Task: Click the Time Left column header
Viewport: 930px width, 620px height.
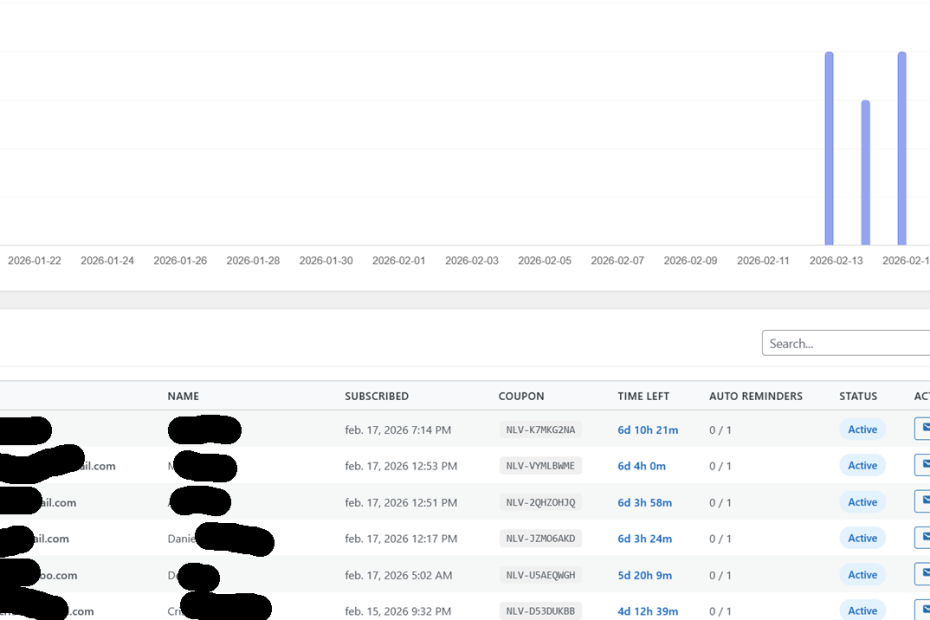Action: click(643, 396)
